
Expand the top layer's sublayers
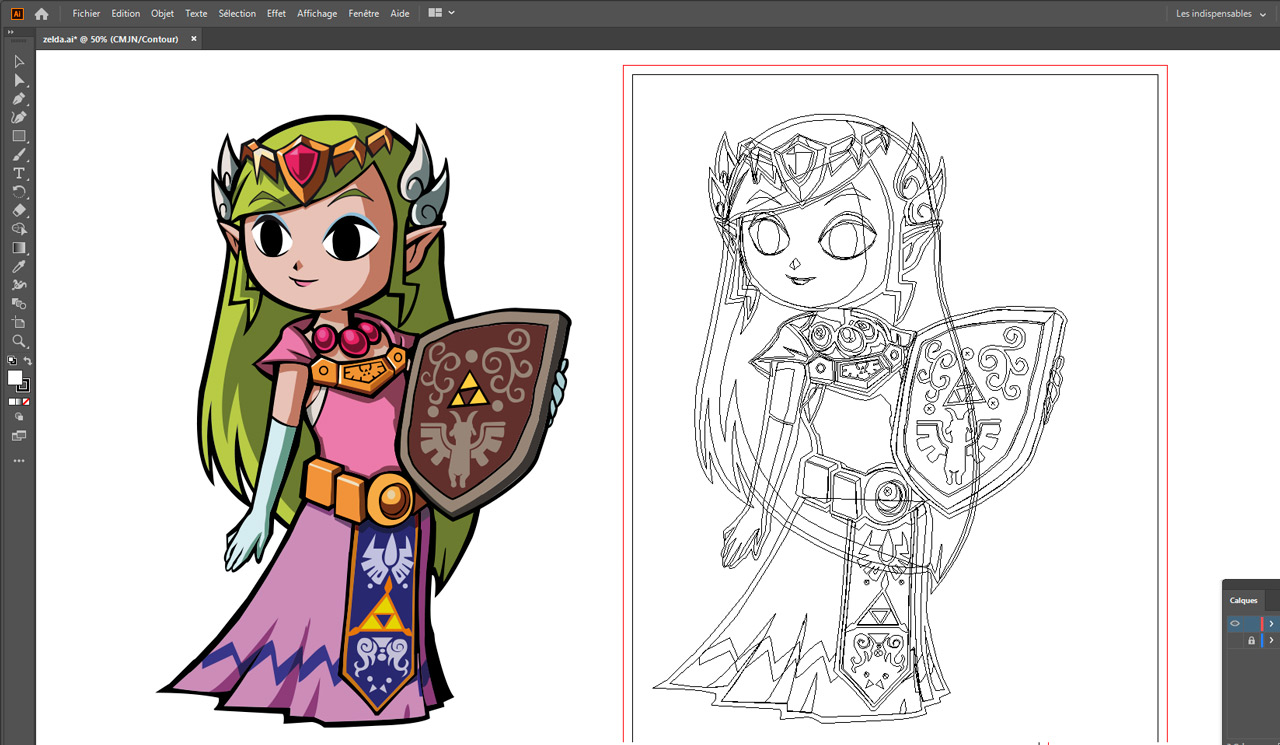pyautogui.click(x=1271, y=623)
